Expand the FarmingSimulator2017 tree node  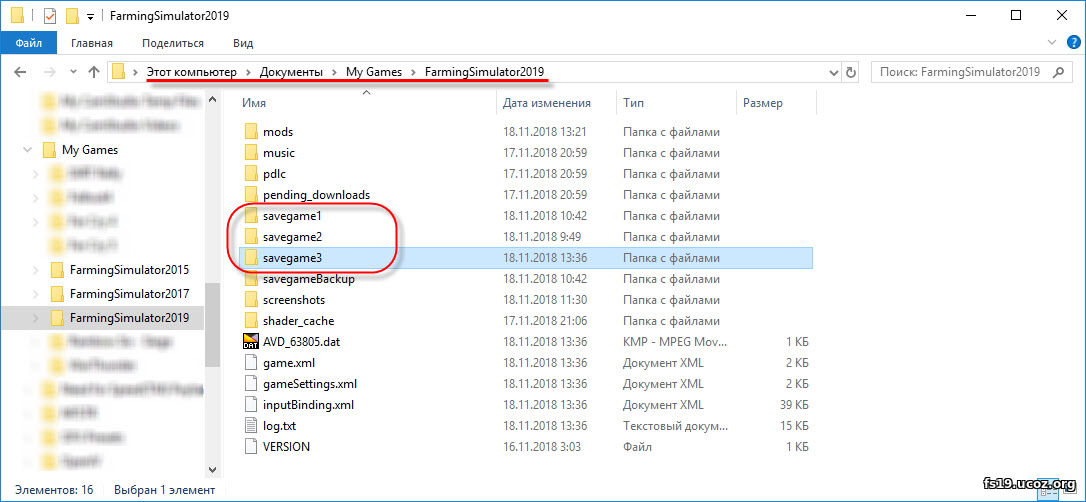coord(36,294)
